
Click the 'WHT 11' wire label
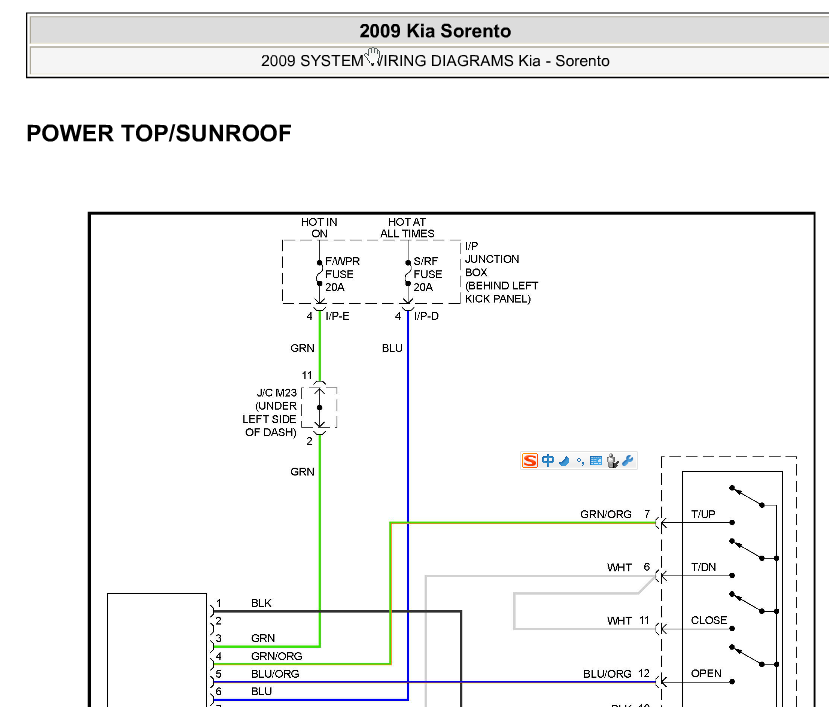coord(628,621)
